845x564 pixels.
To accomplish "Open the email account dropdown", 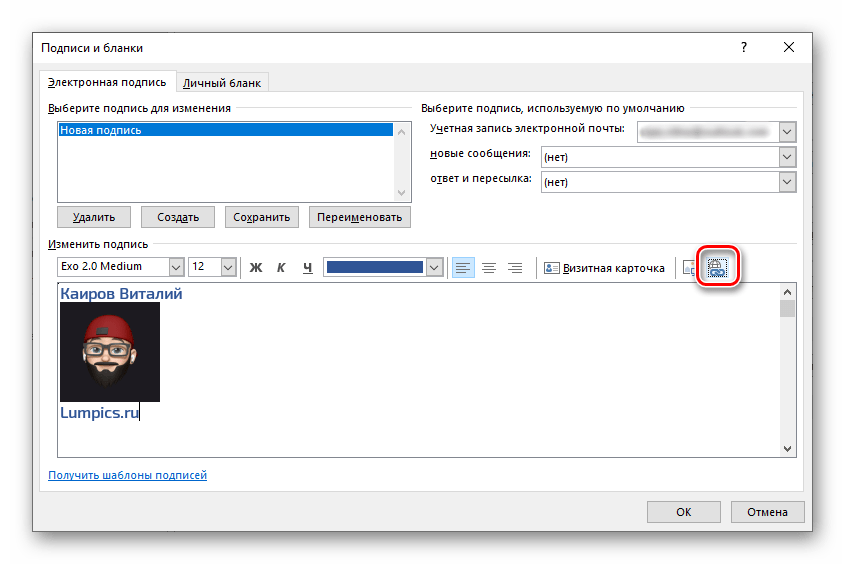I will pos(787,132).
